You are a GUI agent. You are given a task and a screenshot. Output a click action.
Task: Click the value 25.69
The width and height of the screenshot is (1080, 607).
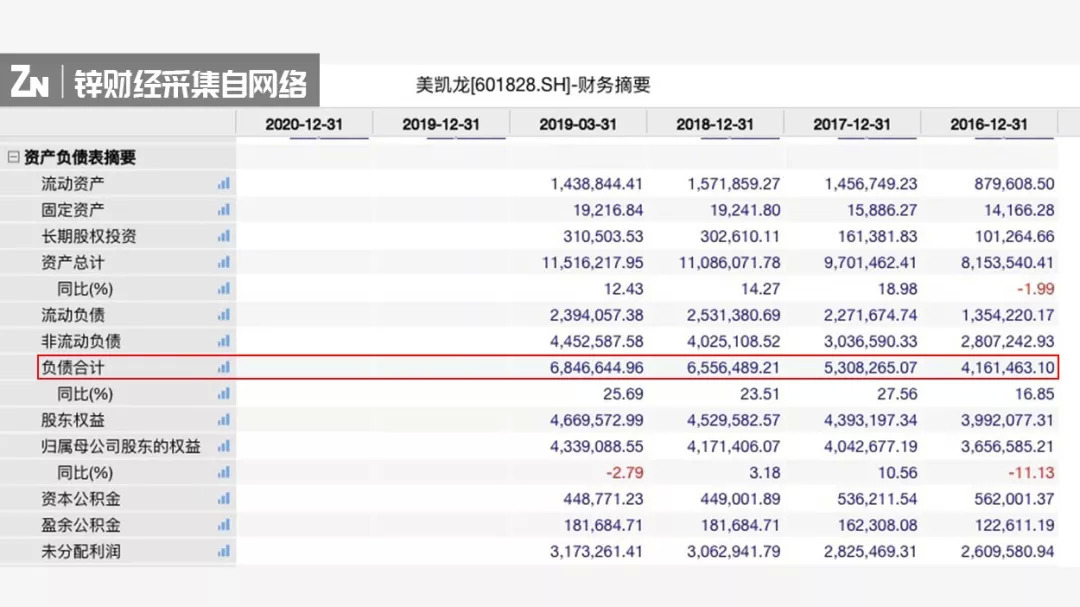tap(623, 394)
